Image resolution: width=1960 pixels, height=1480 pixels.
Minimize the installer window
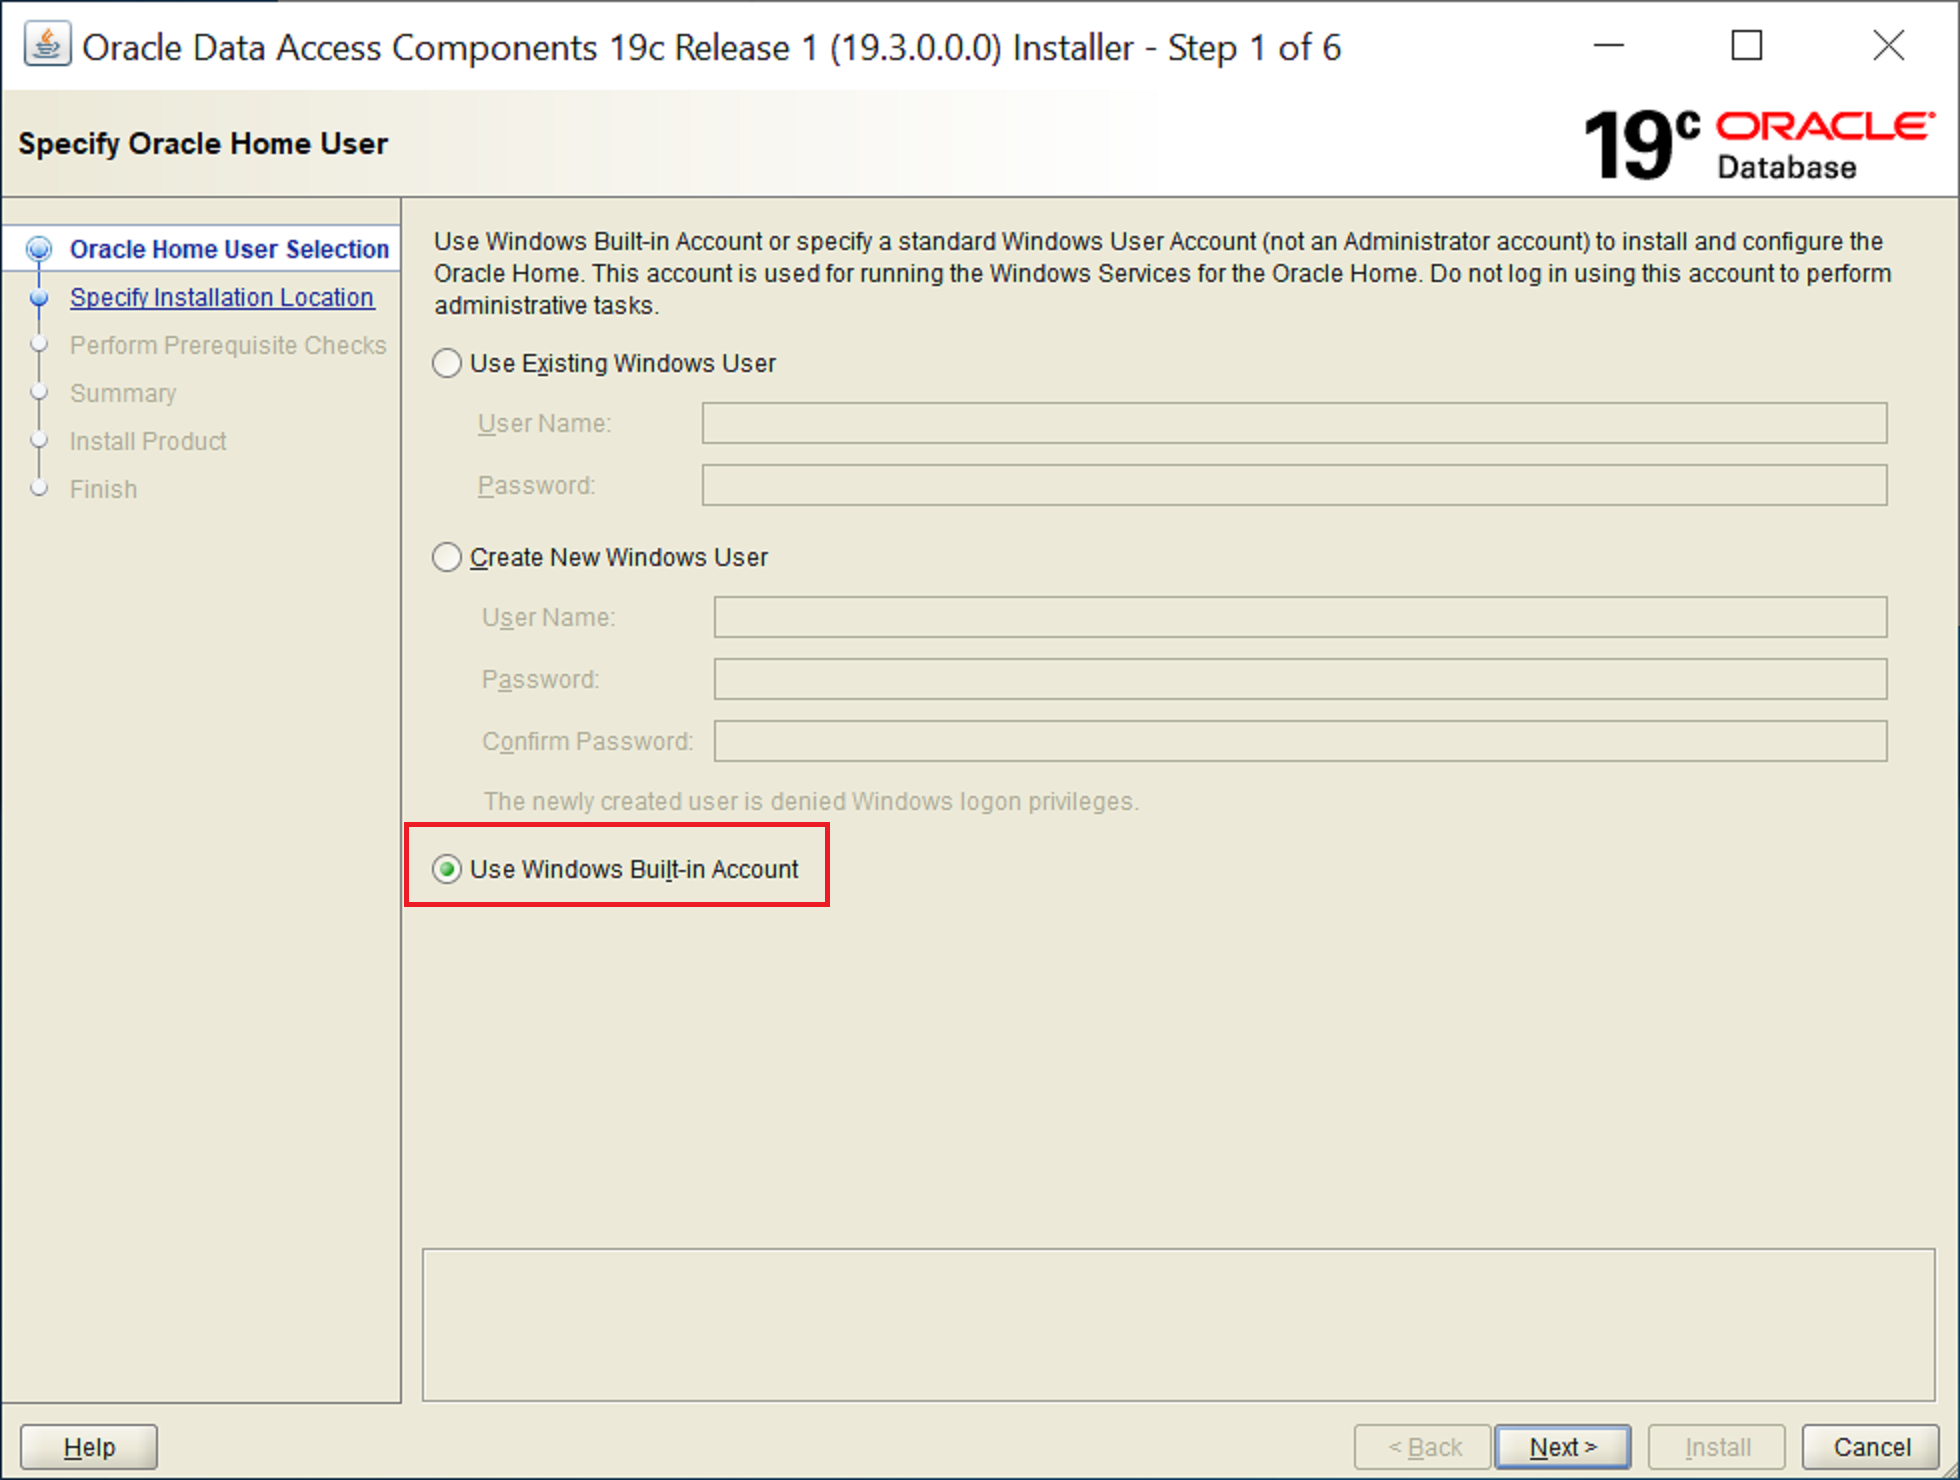coord(1609,46)
